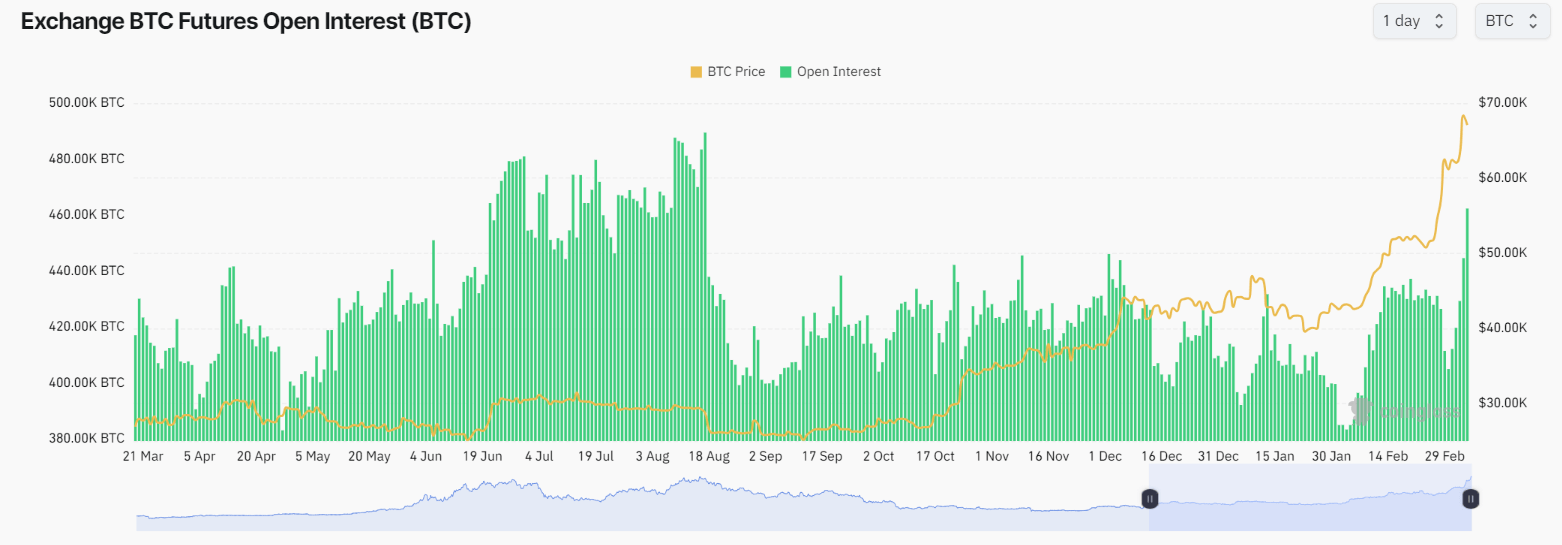Screen dimensions: 1562x545
Task: Click the 380.00K BTC axis label
Action: click(x=86, y=439)
